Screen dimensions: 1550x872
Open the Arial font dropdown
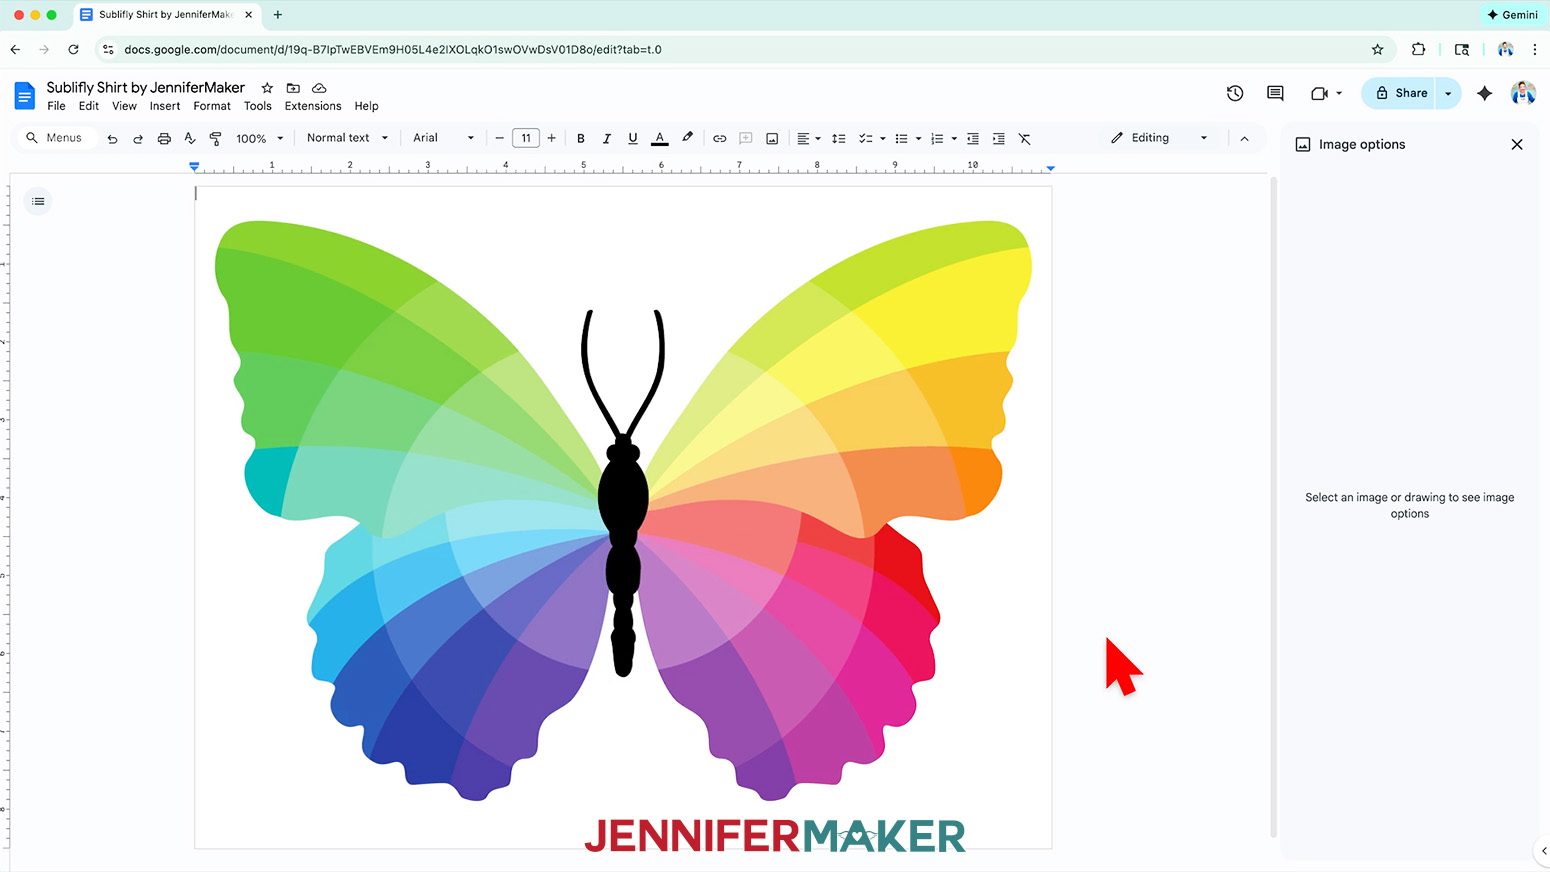[x=444, y=138]
